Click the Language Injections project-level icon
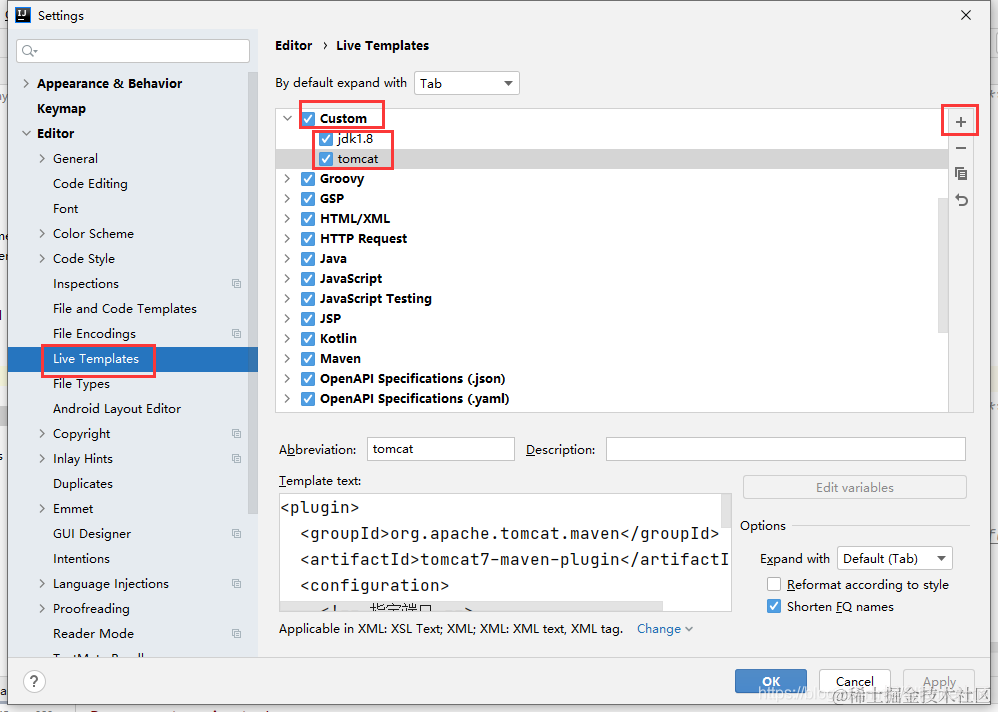The image size is (998, 712). 236,583
